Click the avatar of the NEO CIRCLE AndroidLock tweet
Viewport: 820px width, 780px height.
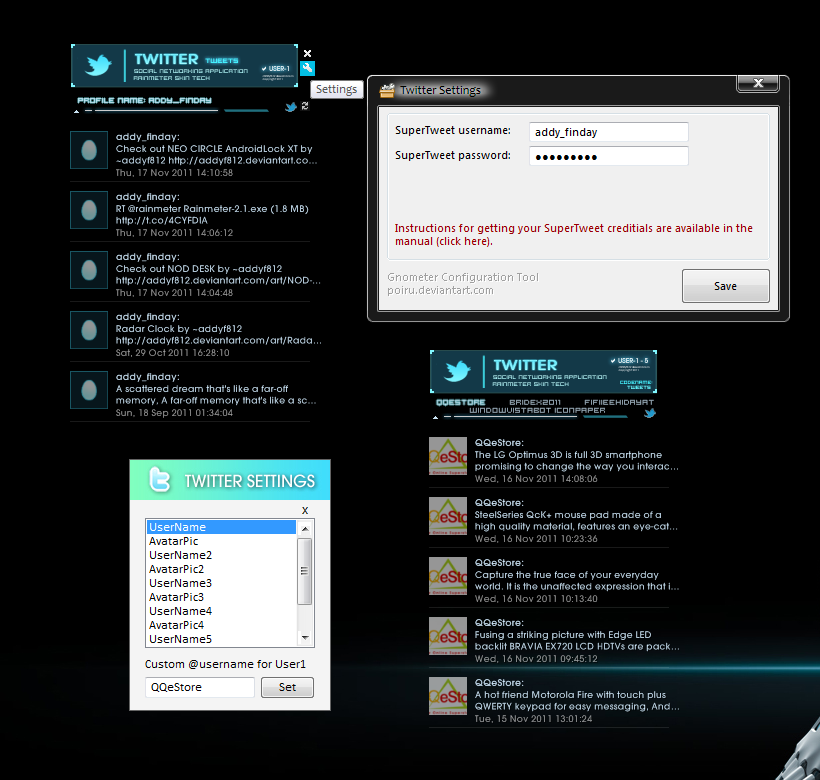[89, 150]
